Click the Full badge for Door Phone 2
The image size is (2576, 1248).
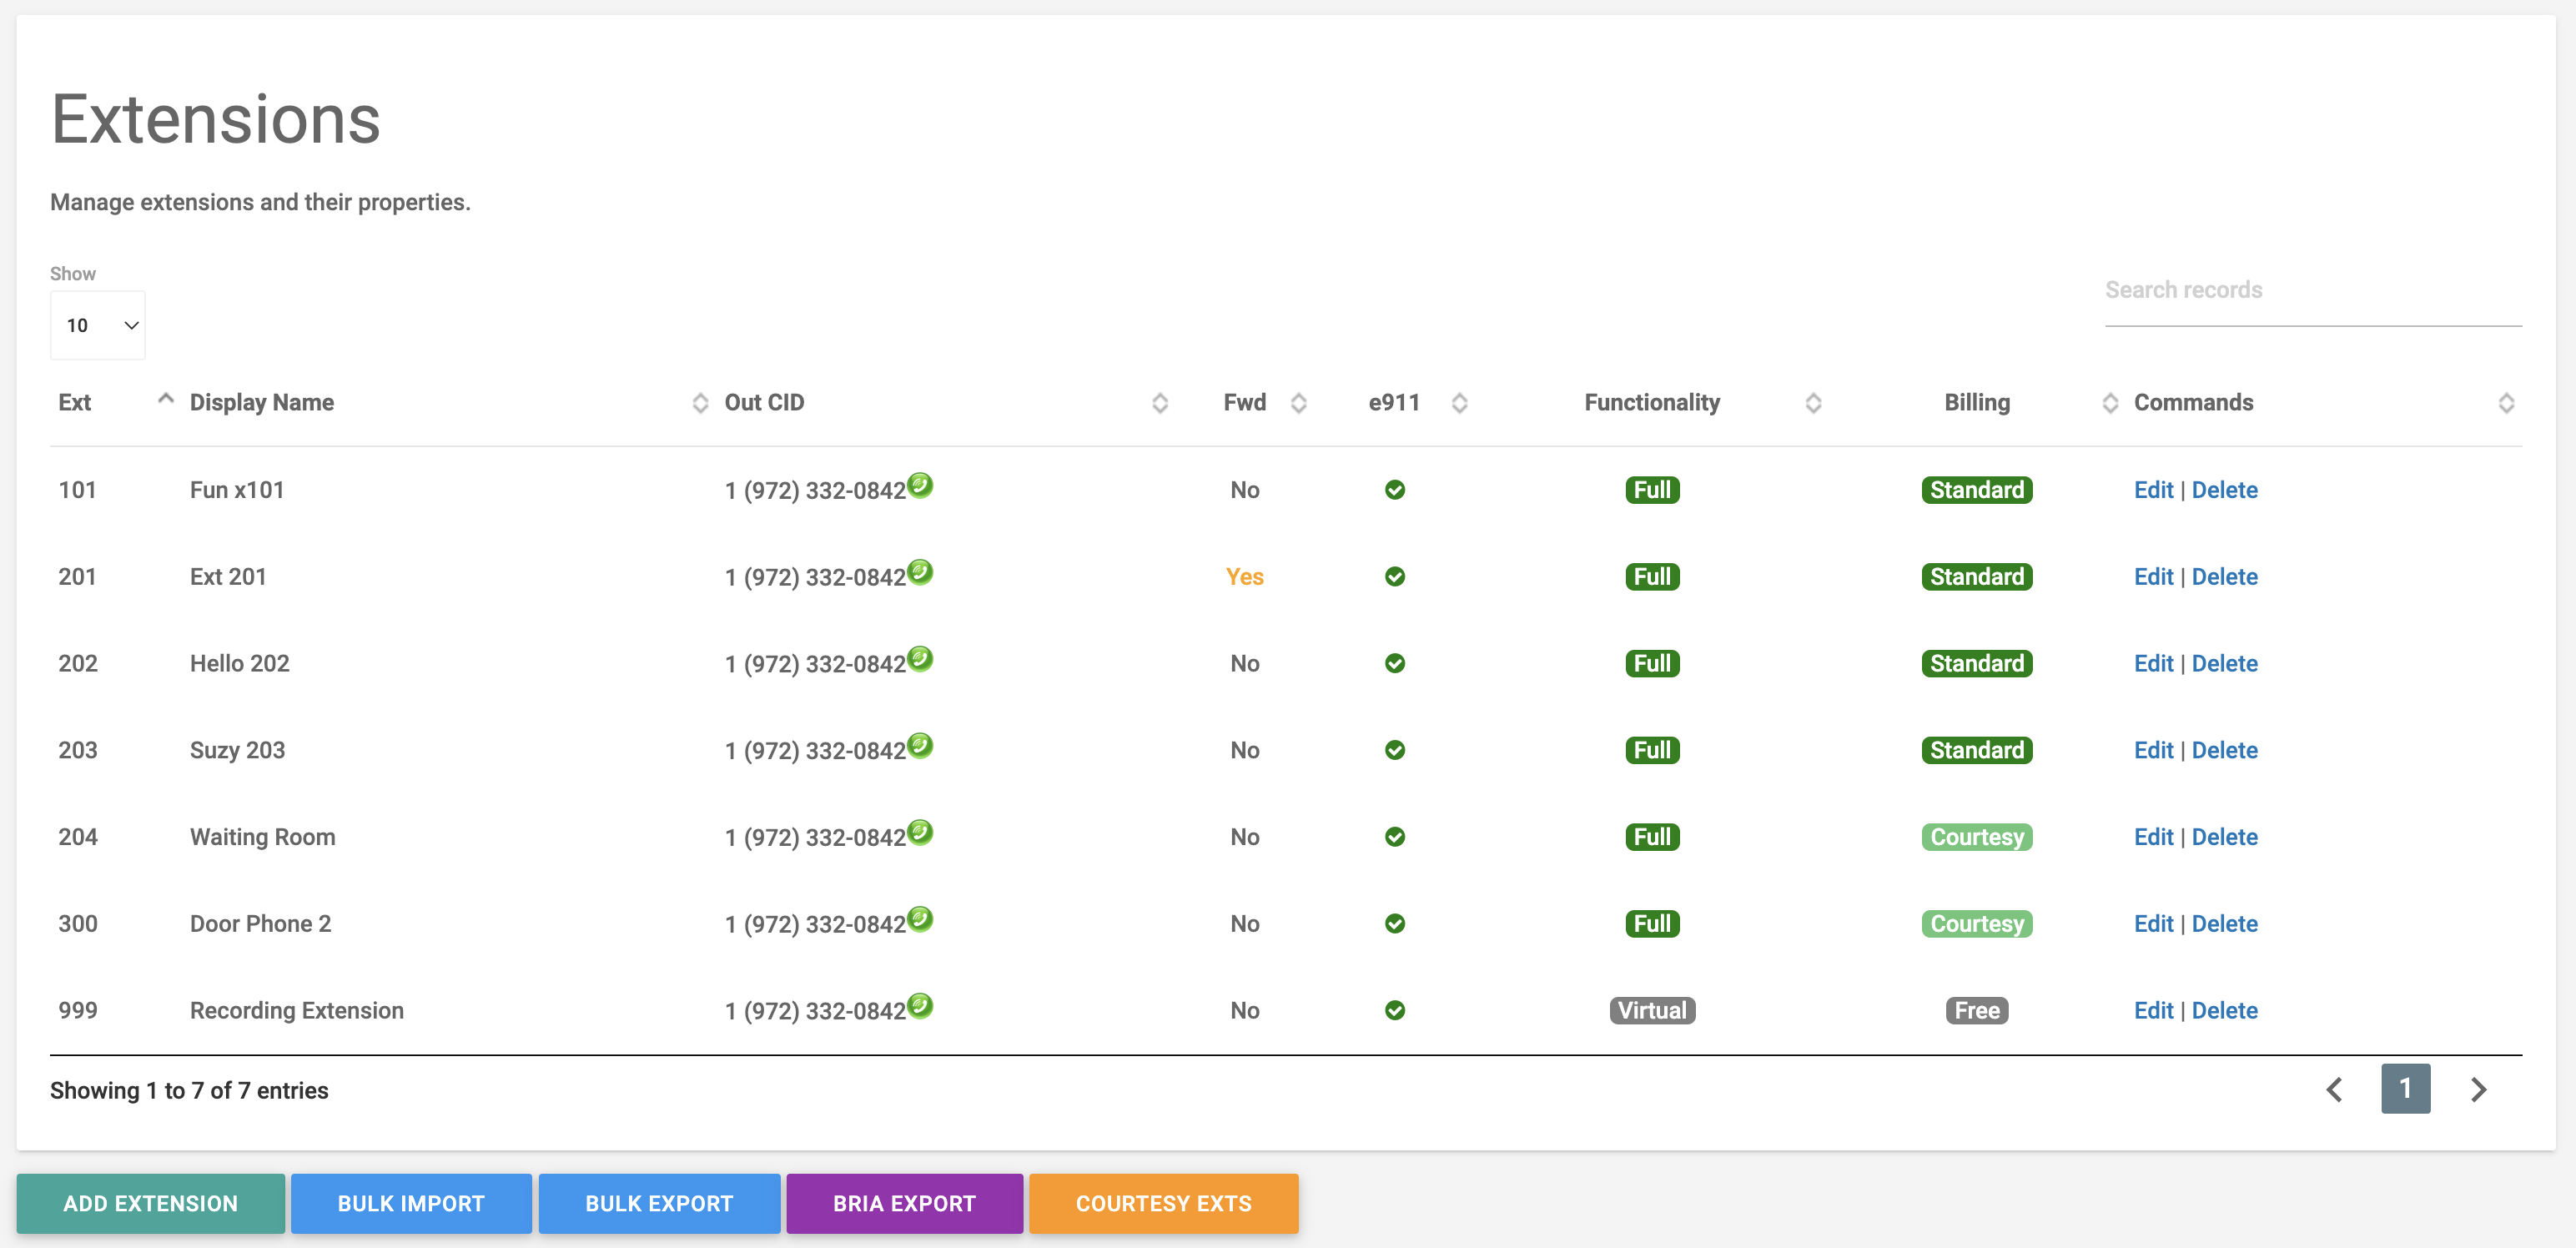tap(1652, 924)
